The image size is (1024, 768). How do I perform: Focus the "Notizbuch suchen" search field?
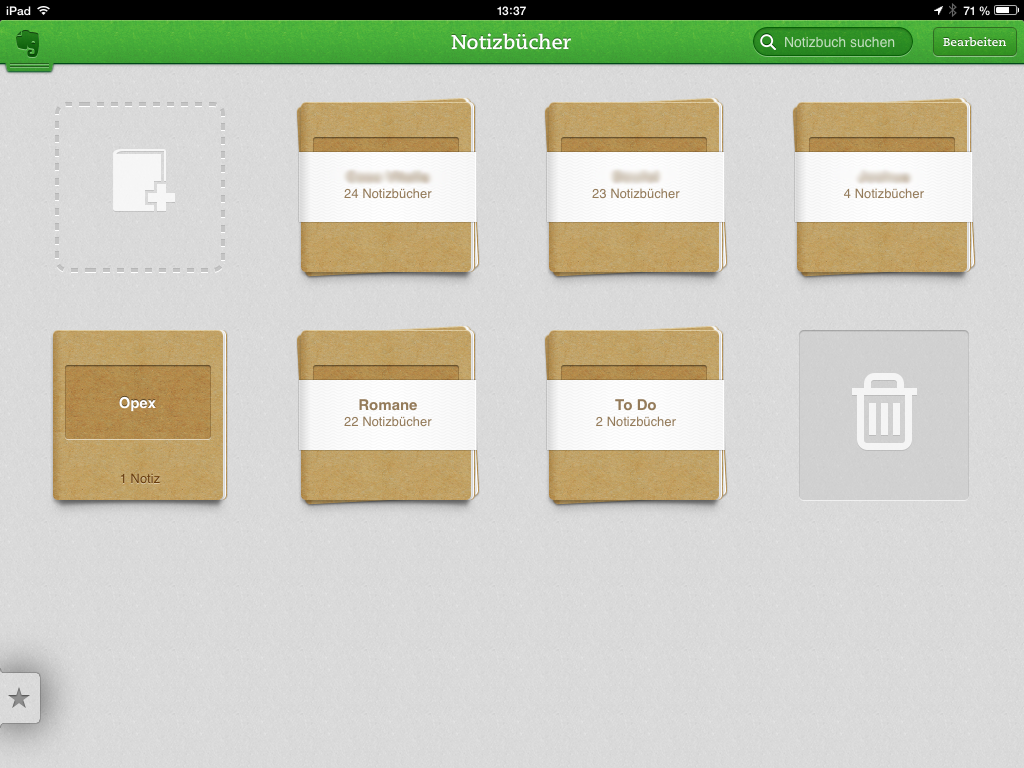click(x=838, y=42)
